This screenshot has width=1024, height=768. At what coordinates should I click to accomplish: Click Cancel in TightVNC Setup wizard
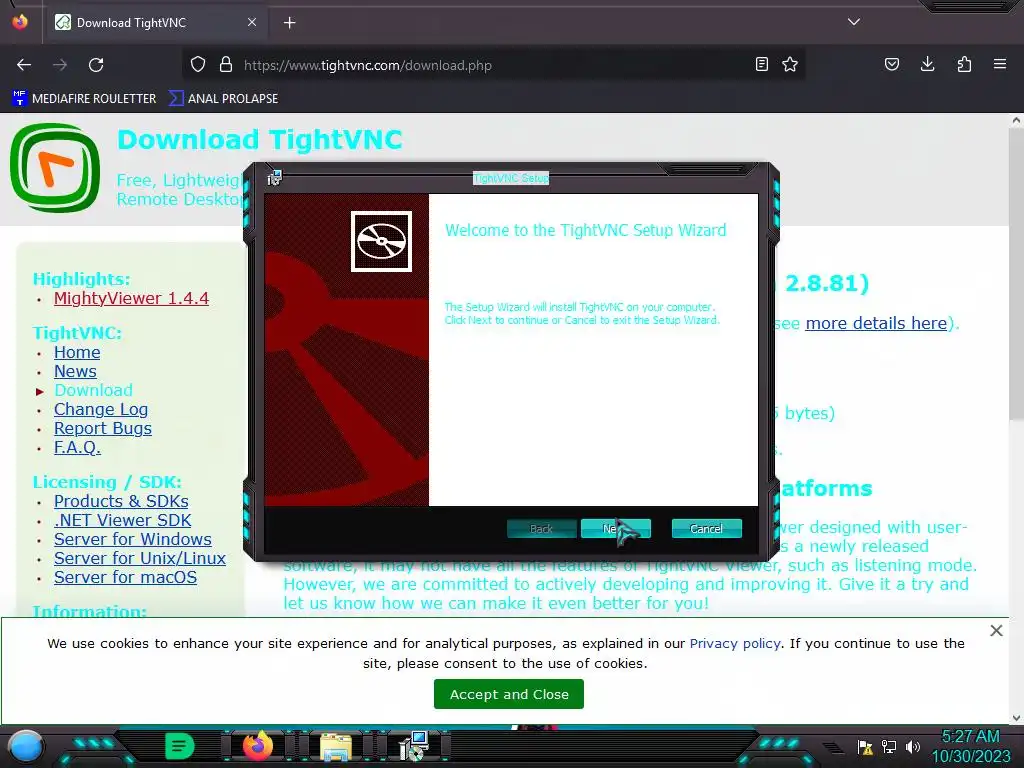click(x=706, y=528)
